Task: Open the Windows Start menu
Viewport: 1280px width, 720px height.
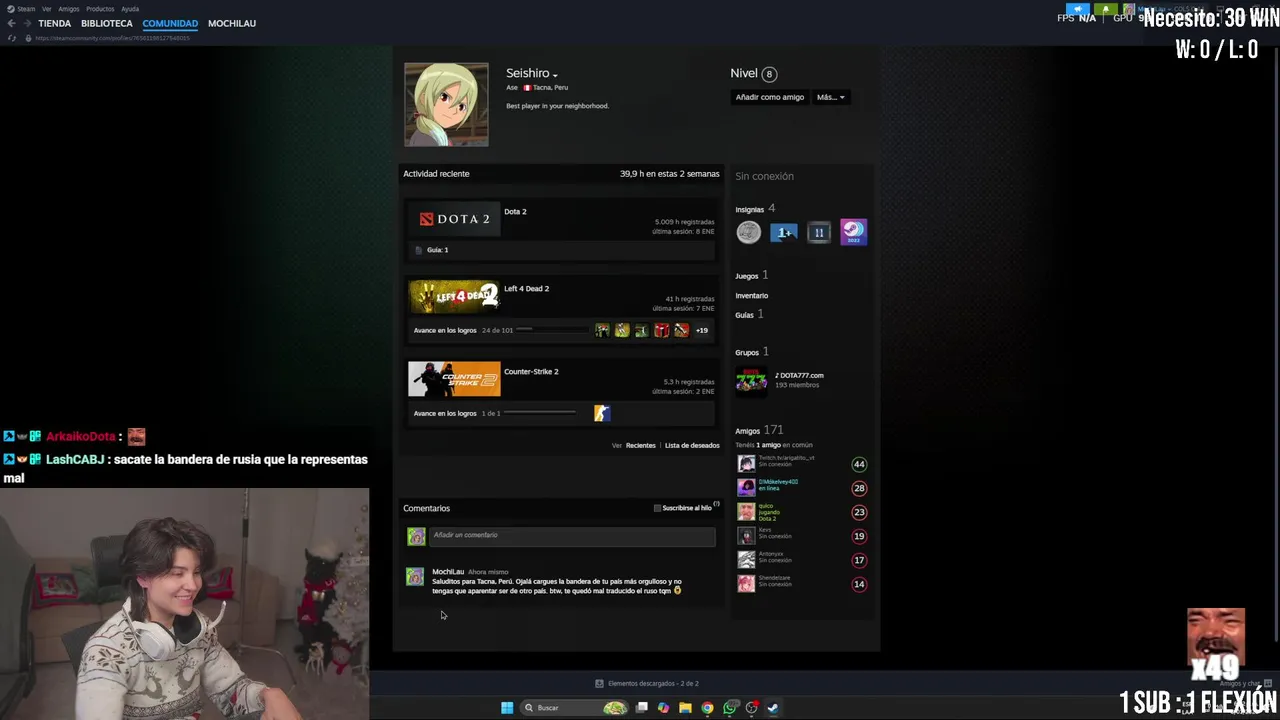Action: pos(507,708)
